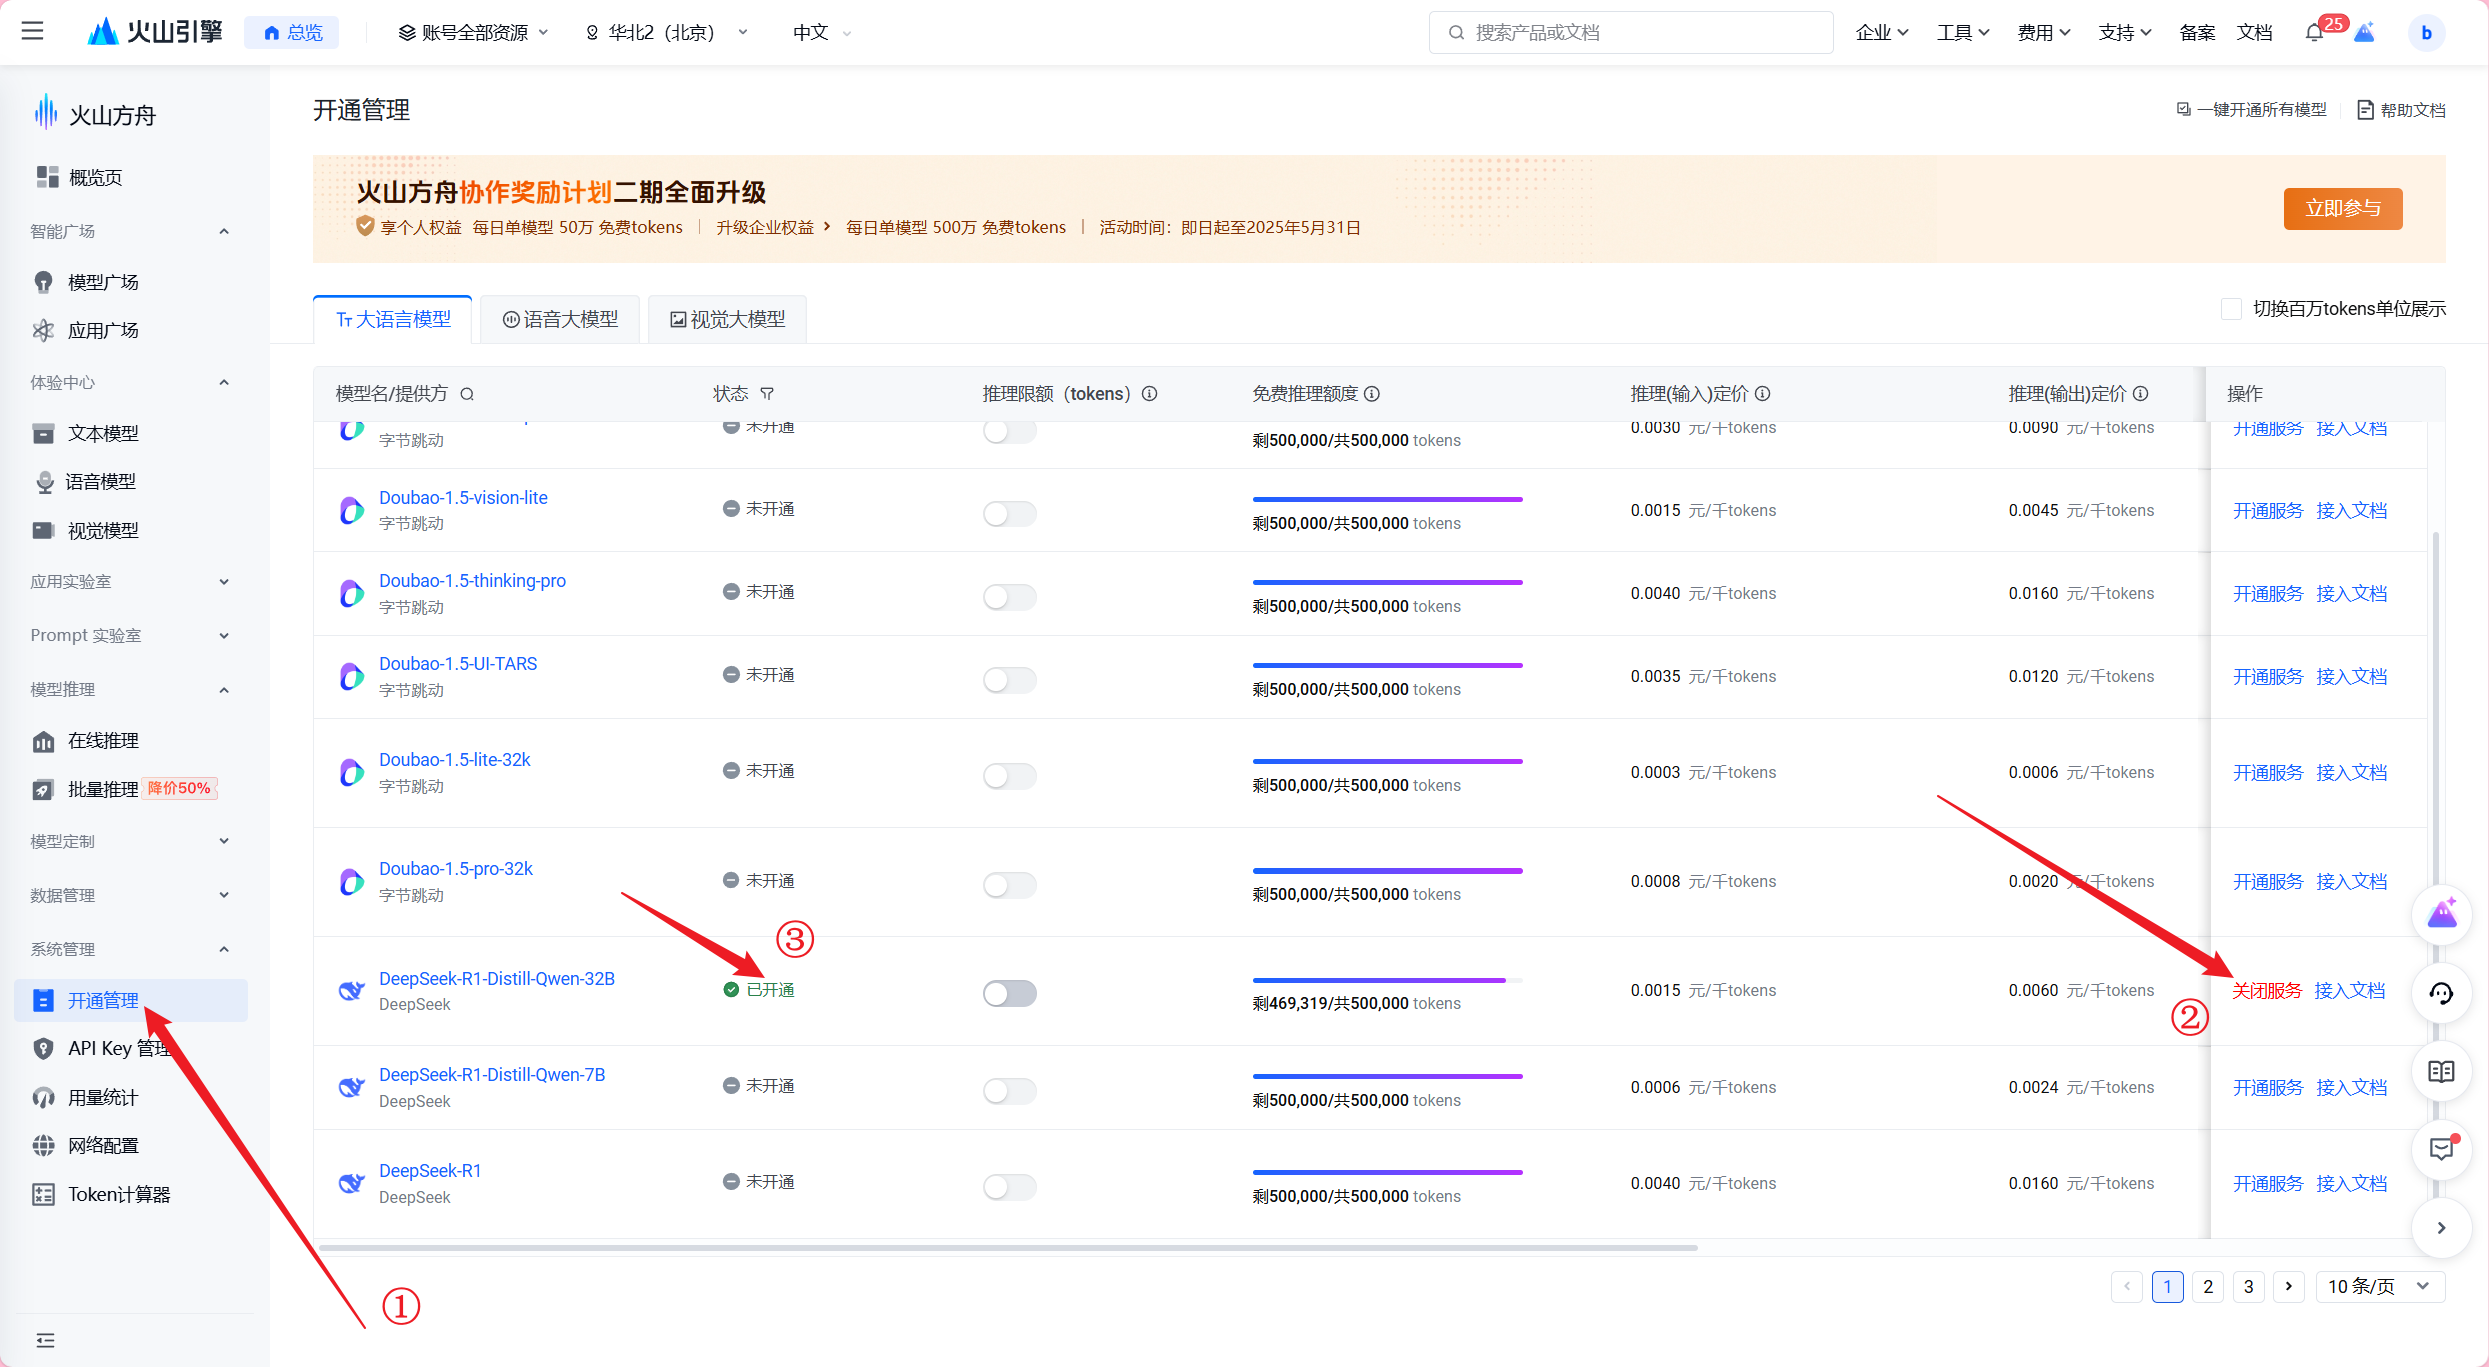Open the hamburger navigation menu
This screenshot has width=2489, height=1367.
pos(32,32)
